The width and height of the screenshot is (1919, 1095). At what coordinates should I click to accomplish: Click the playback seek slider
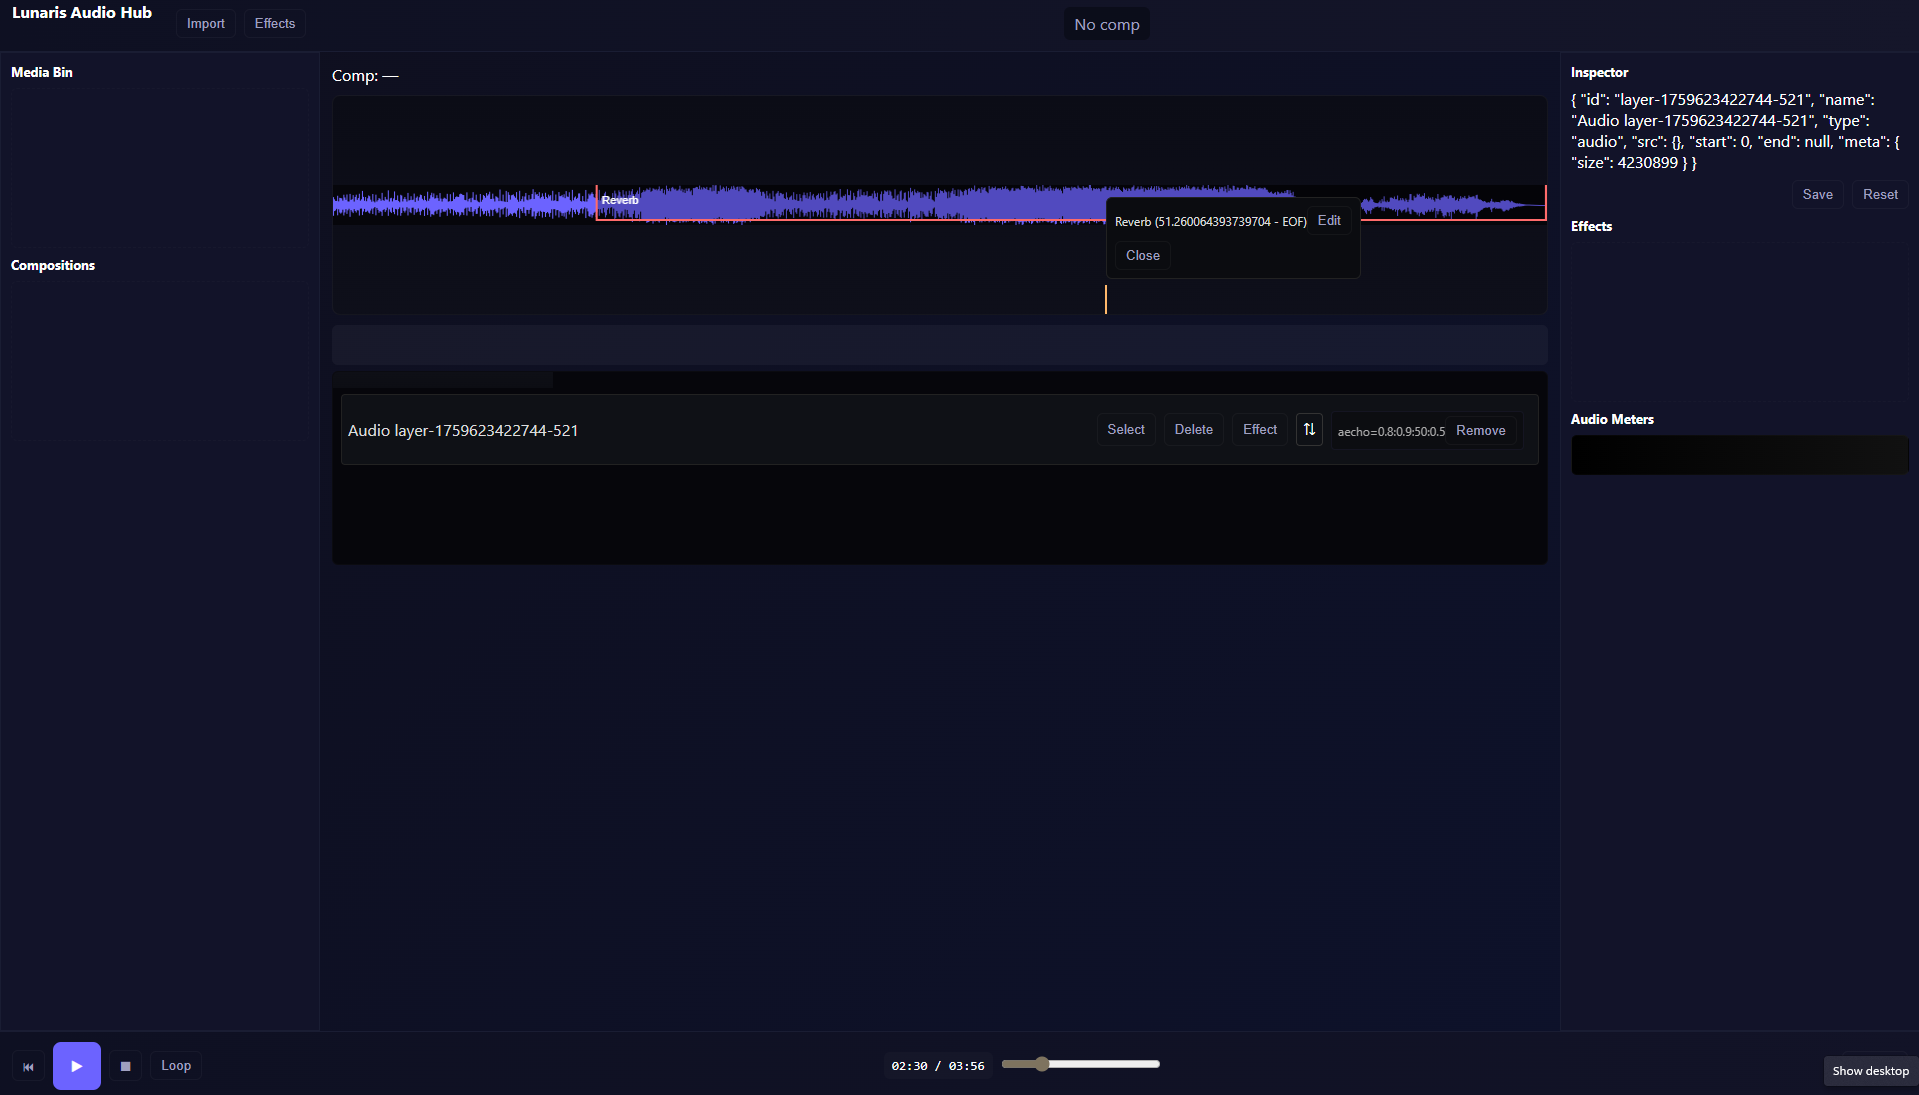(x=1080, y=1064)
